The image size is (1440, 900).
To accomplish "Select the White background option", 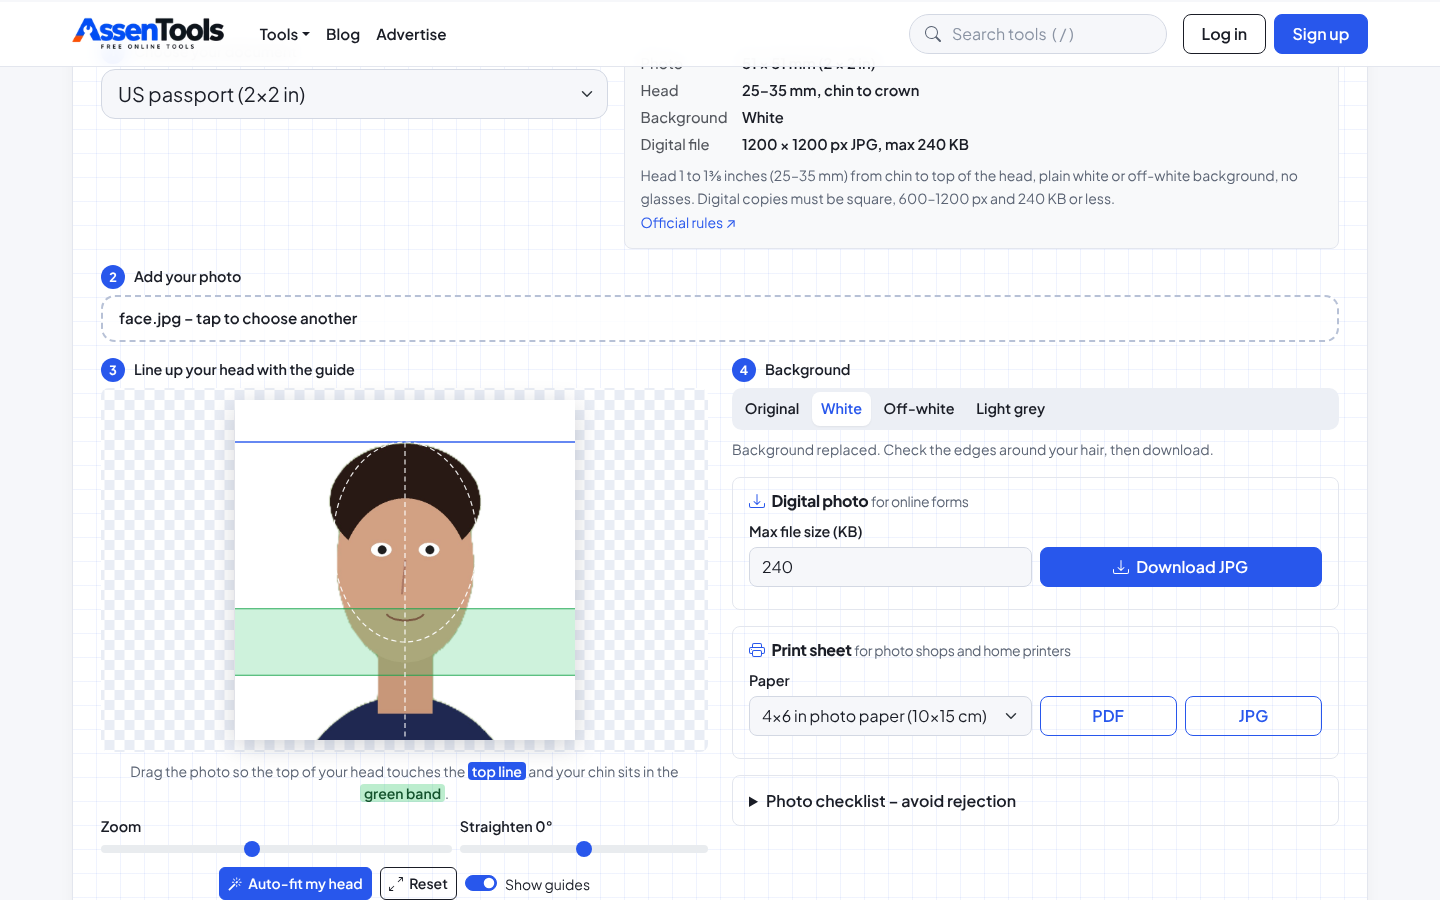I will point(841,409).
